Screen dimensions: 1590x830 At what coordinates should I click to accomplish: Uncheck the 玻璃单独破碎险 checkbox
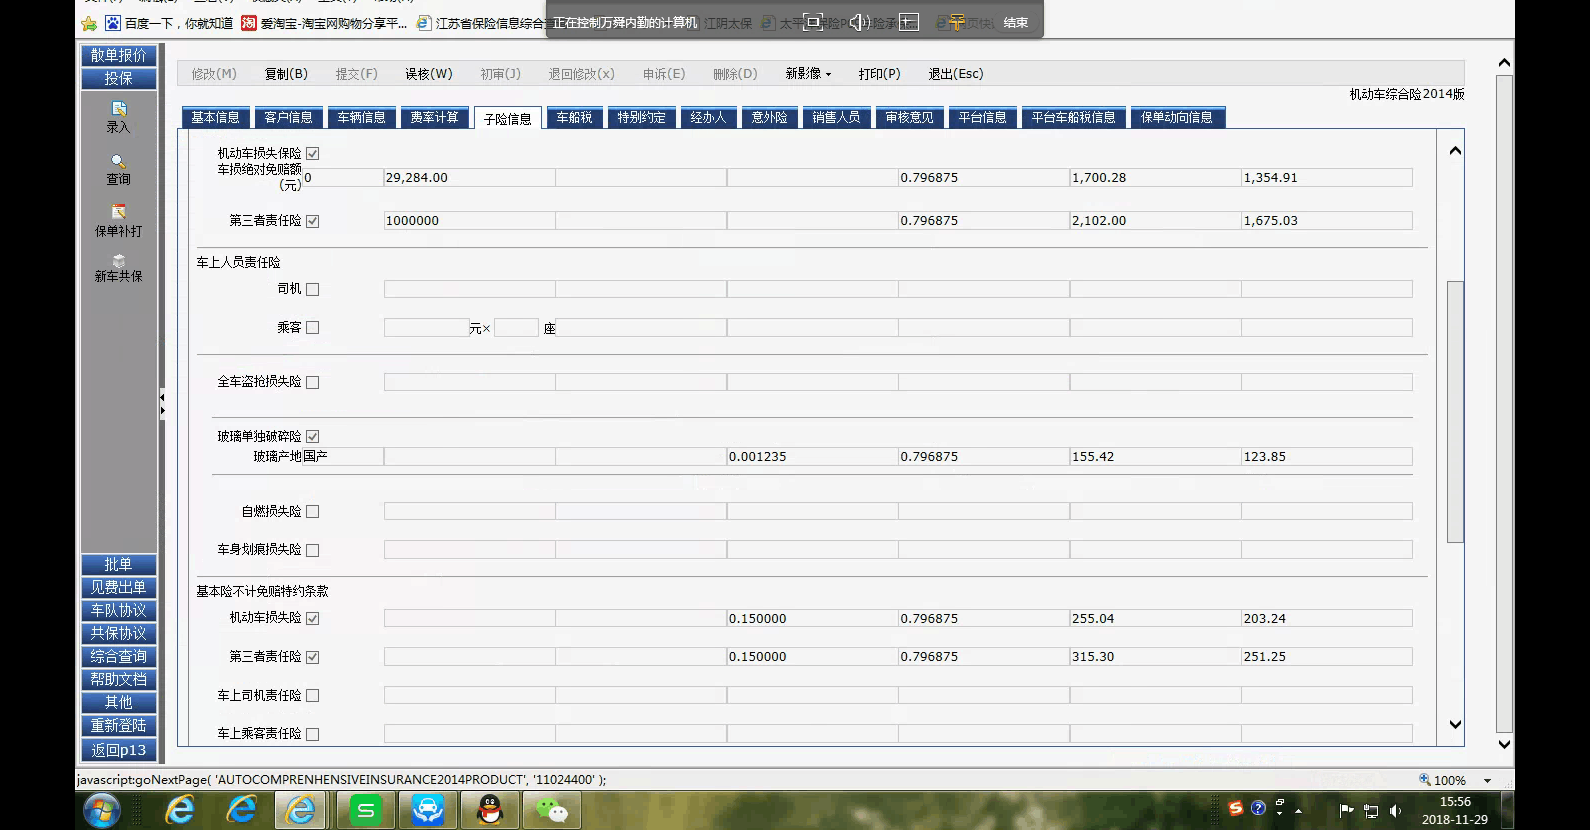(312, 437)
